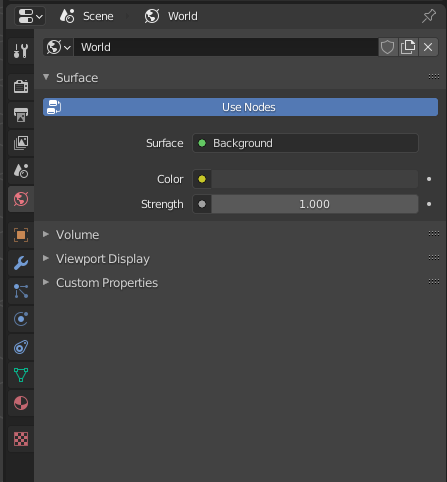This screenshot has width=447, height=482.
Task: Adjust the Strength value field
Action: pos(315,204)
